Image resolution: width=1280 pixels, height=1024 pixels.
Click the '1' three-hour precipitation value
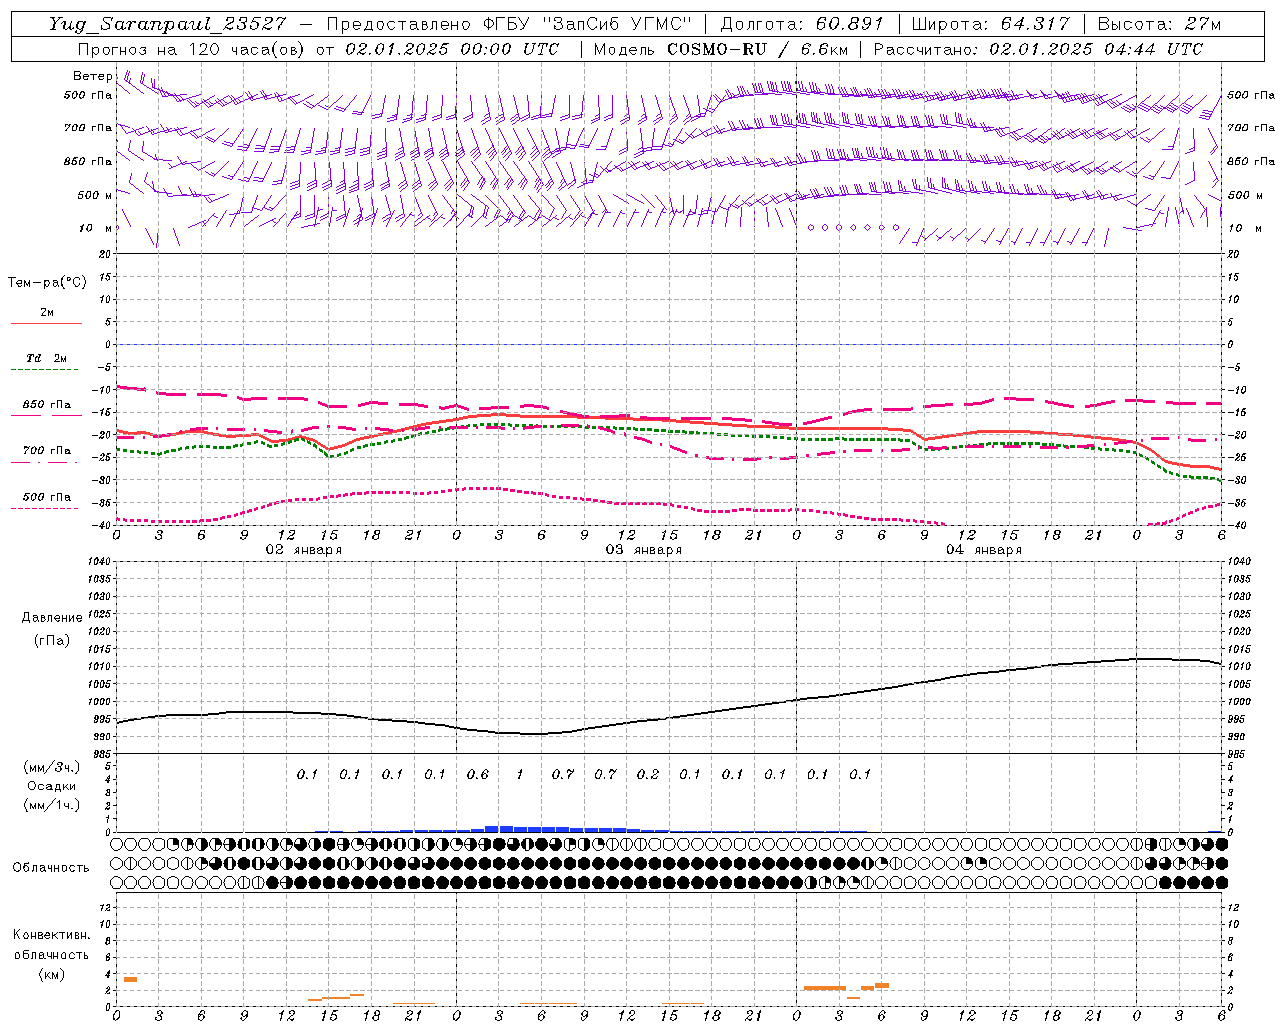click(x=520, y=774)
